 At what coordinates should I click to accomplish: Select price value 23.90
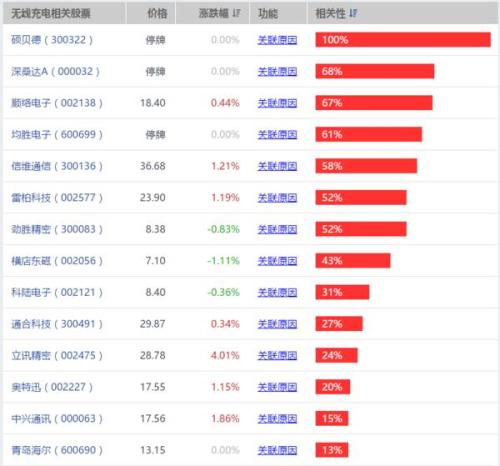point(153,198)
